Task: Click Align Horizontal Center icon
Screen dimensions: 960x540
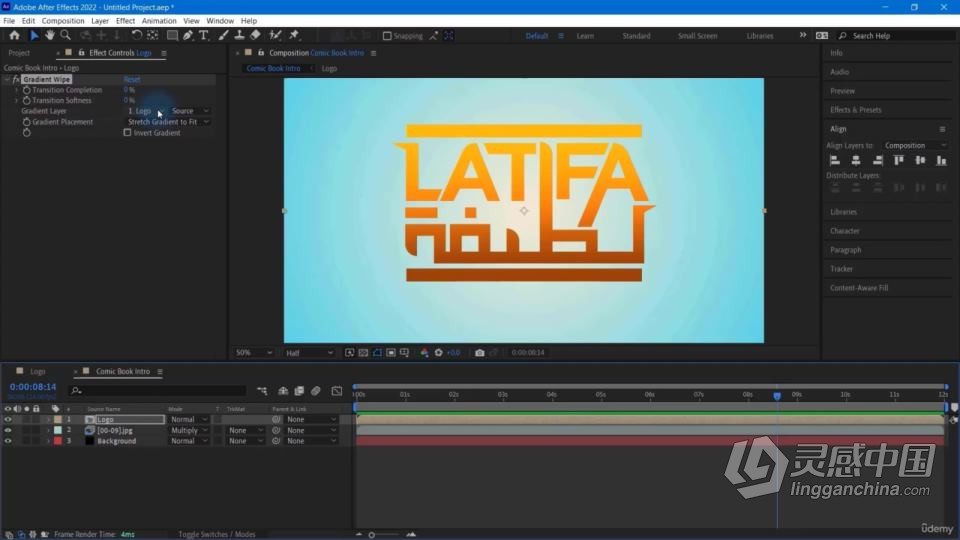Action: [x=856, y=160]
